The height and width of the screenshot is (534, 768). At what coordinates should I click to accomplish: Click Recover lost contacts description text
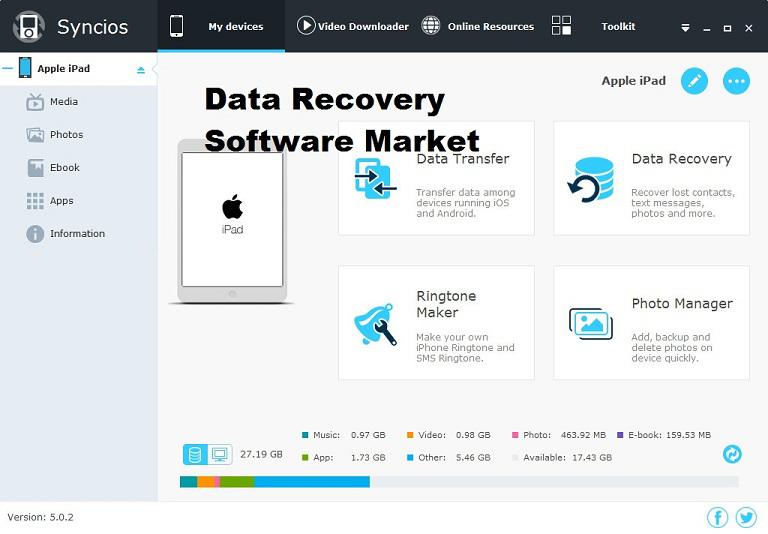click(x=683, y=203)
